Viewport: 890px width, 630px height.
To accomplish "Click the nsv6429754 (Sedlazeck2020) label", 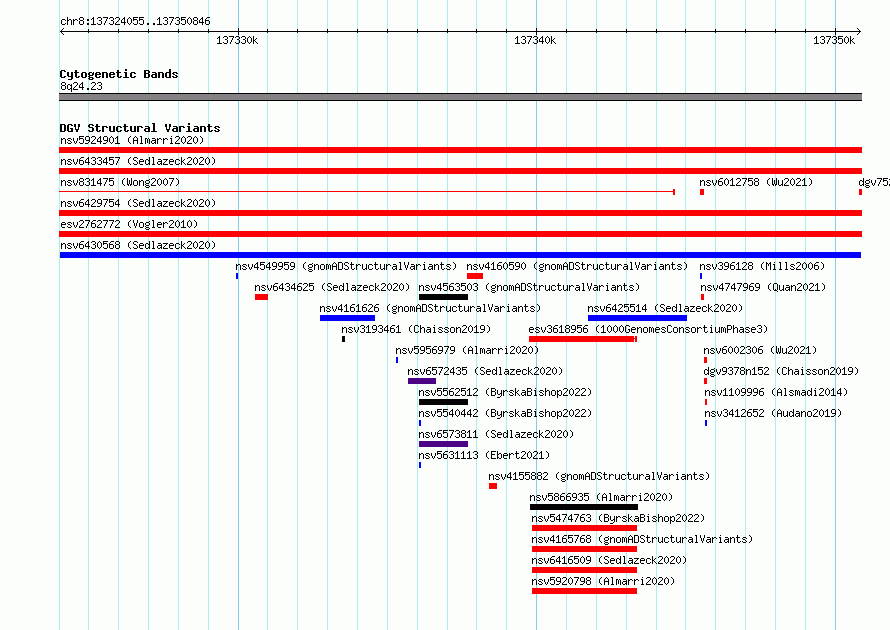I will 138,203.
